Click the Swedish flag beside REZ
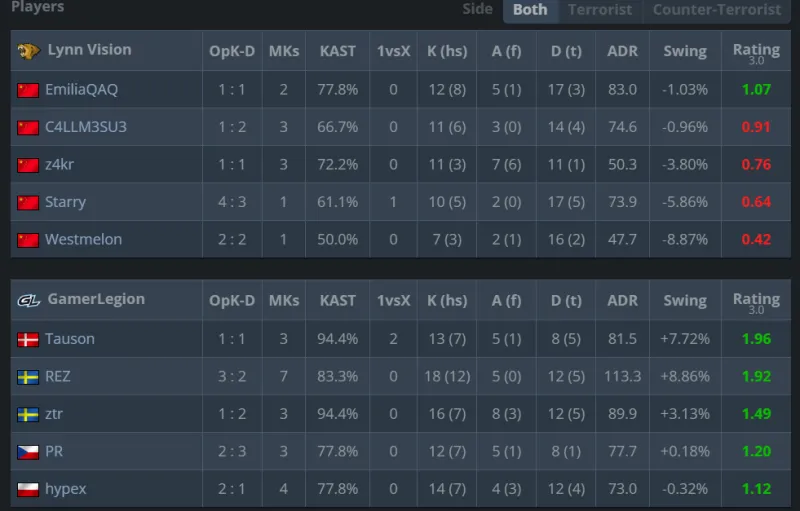Viewport: 800px width, 511px height. [28, 377]
